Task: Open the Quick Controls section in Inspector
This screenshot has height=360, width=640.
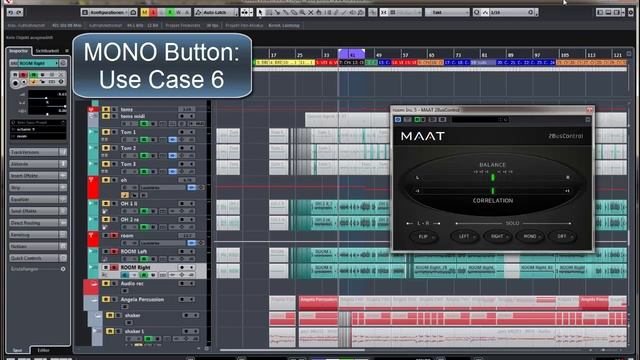Action: click(x=38, y=258)
